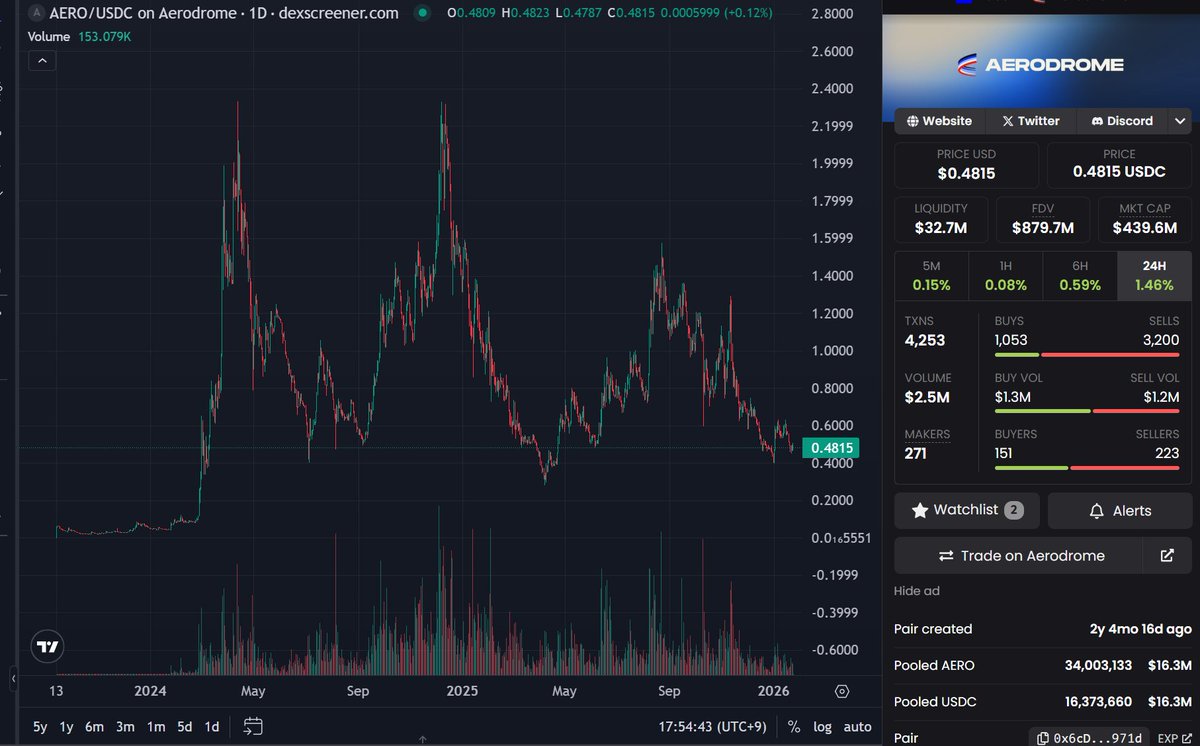This screenshot has height=746, width=1200.
Task: Set chart range to 6m
Action: tap(95, 727)
